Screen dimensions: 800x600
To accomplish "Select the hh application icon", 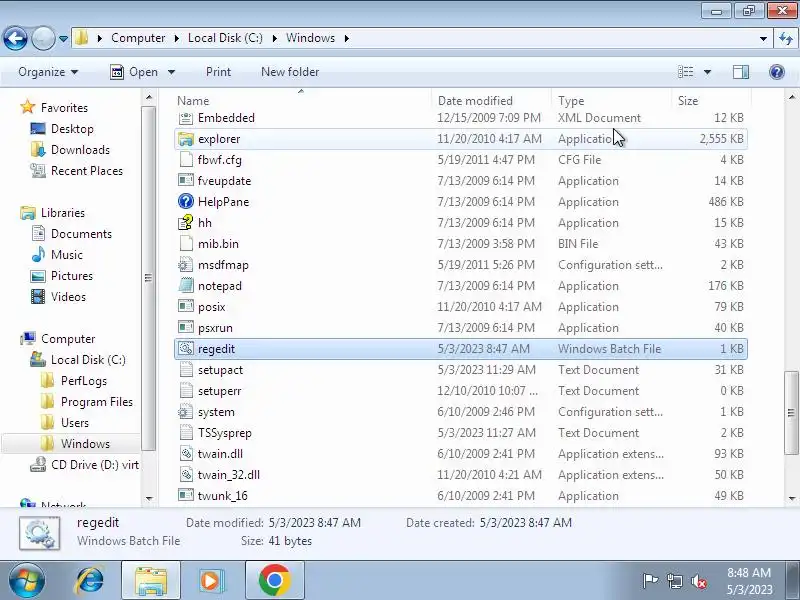I will point(186,222).
